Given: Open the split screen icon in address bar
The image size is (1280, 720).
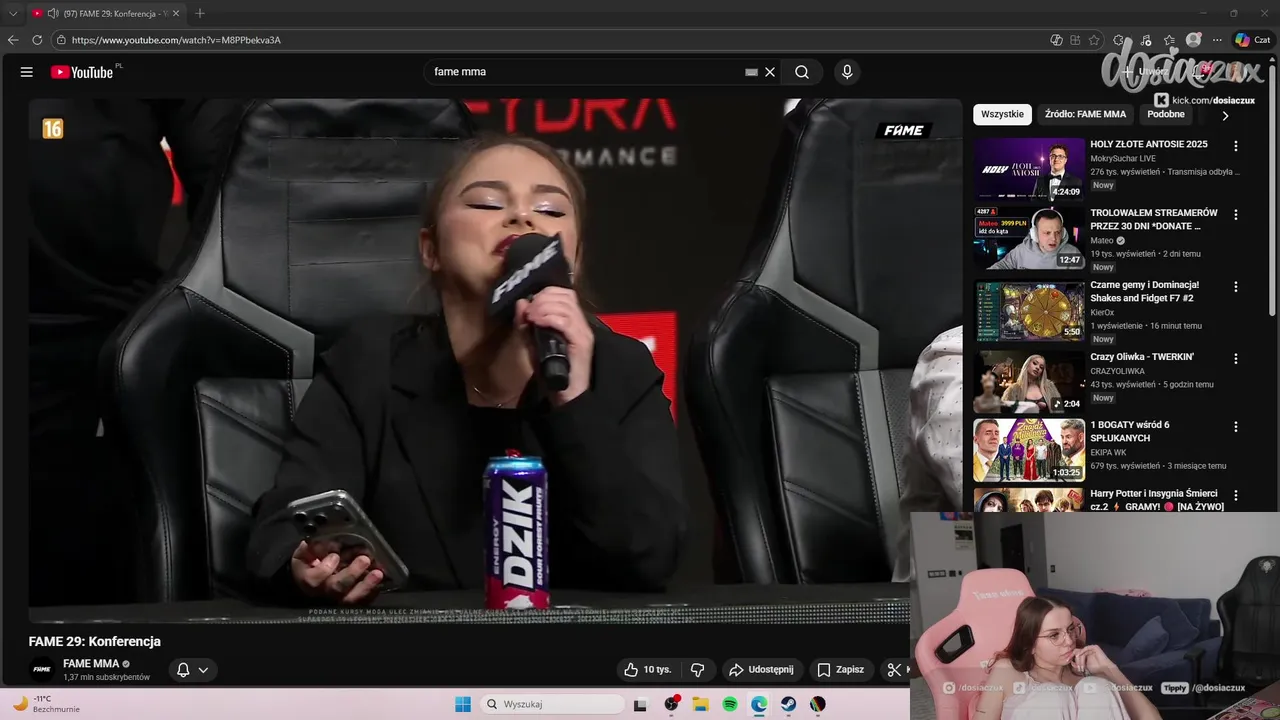Looking at the screenshot, I should [x=1075, y=40].
